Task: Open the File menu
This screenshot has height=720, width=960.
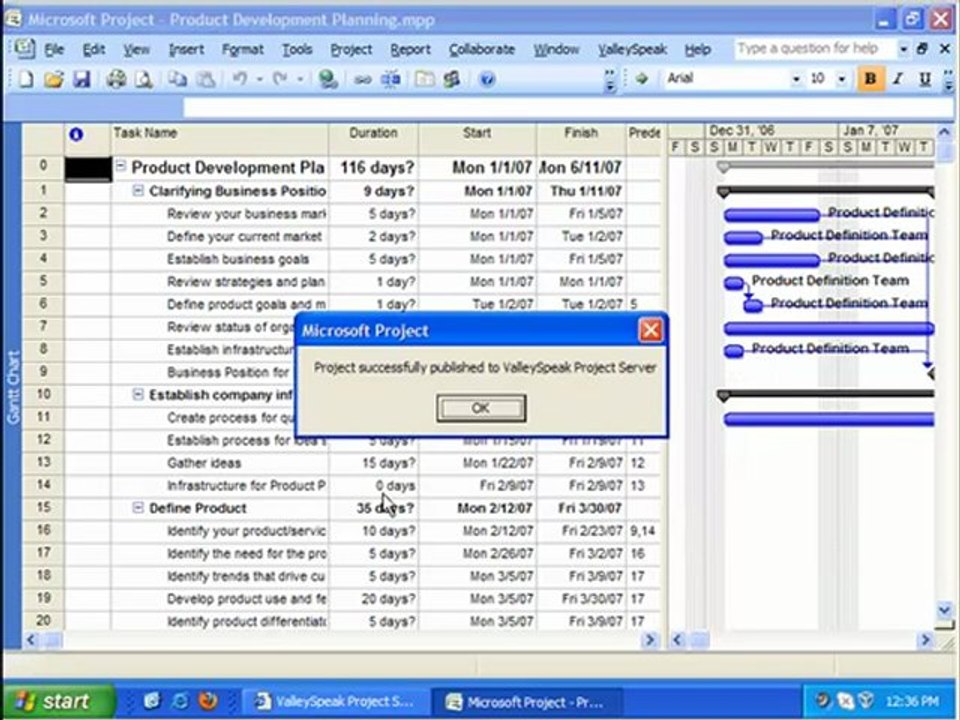Action: (x=54, y=50)
